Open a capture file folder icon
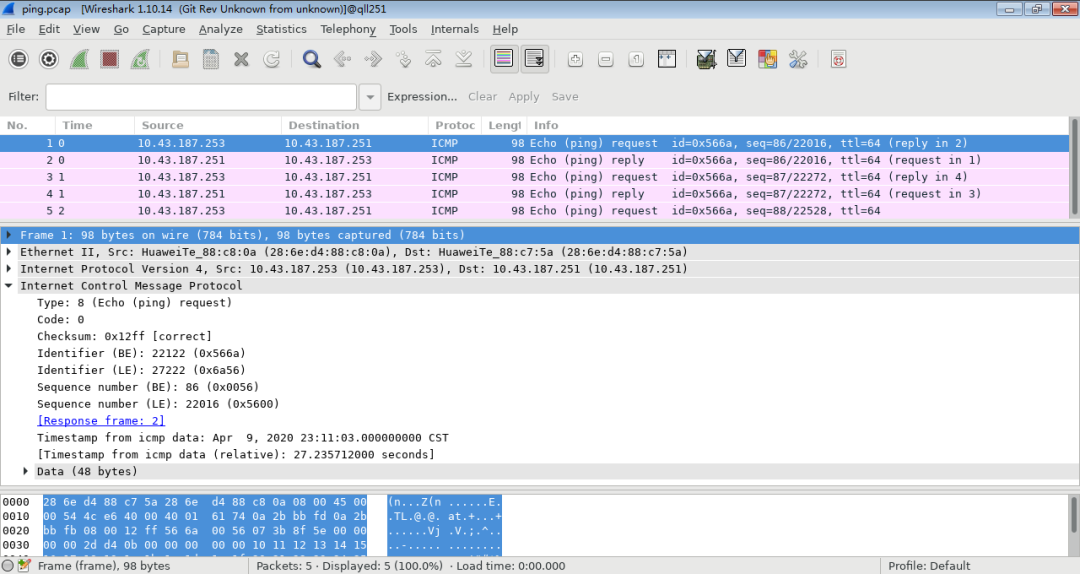Viewport: 1080px width, 574px height. 180,59
